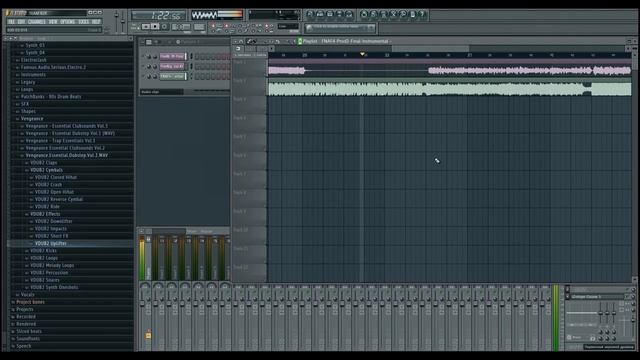Click the 1:22:56 time display
640x360 pixels.
click(x=158, y=16)
